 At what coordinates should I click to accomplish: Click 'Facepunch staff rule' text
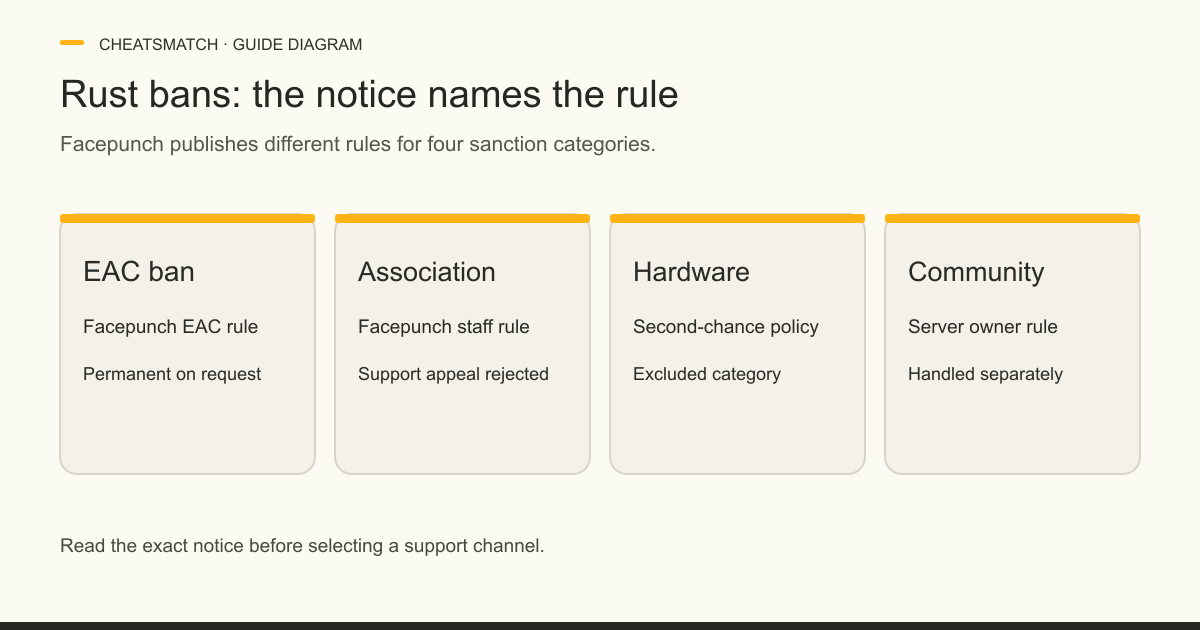point(444,327)
